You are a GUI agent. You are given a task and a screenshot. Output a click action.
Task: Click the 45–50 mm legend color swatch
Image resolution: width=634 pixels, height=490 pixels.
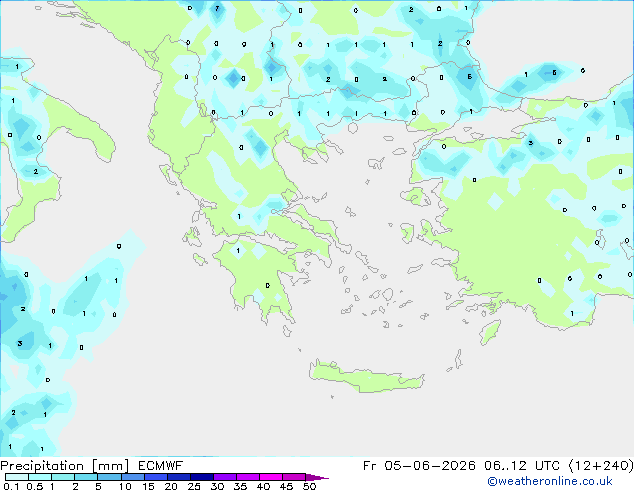coord(294,477)
